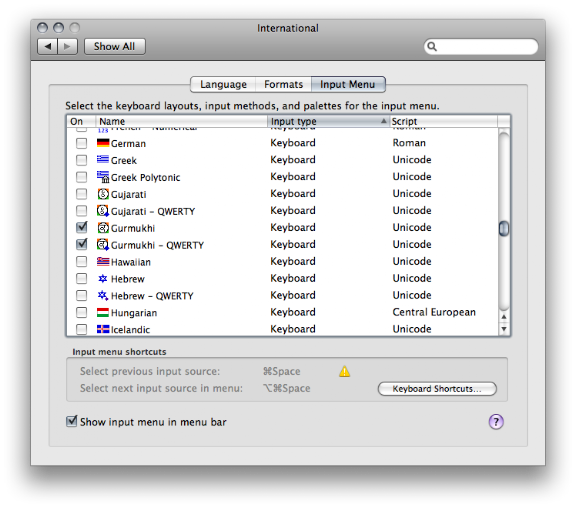The image size is (576, 508).
Task: Open Keyboard Shortcuts settings
Action: 437,389
